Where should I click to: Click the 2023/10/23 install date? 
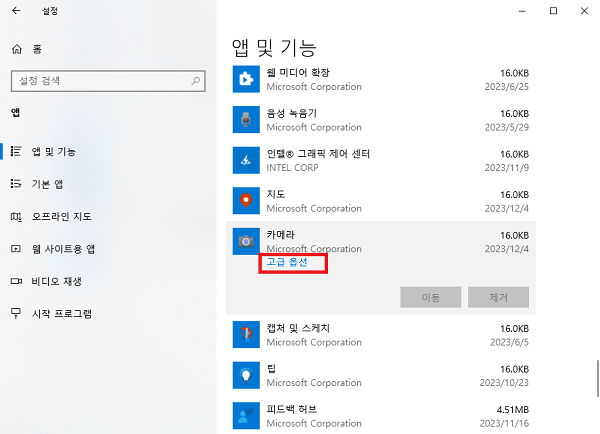(504, 383)
